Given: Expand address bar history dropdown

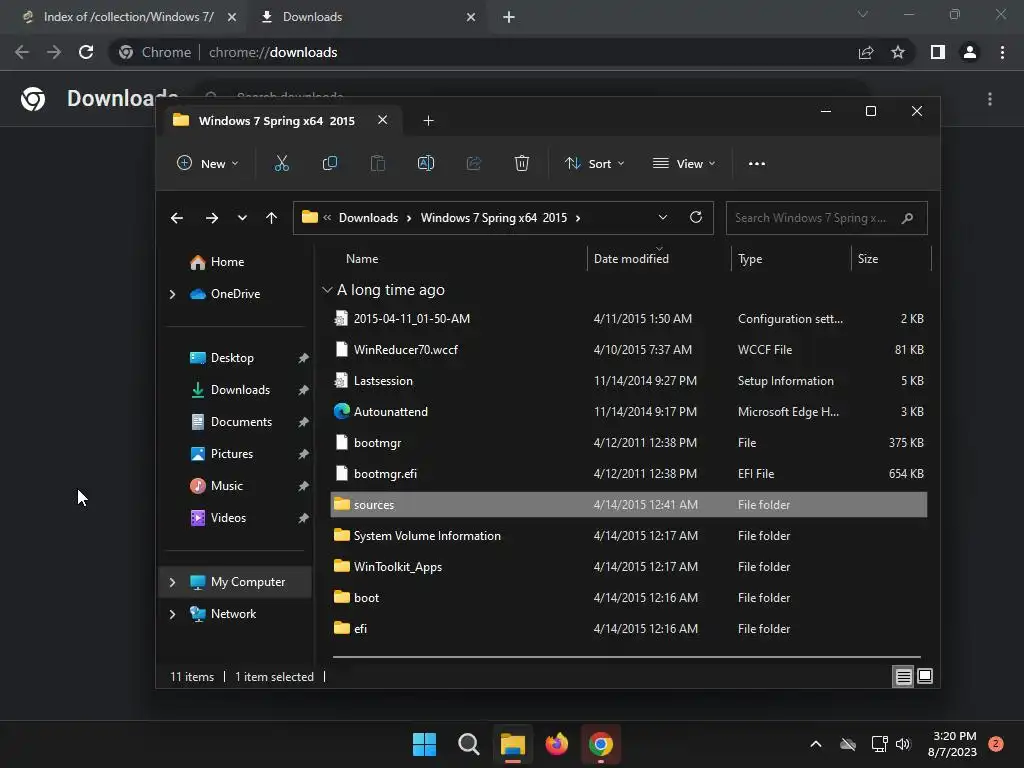Looking at the screenshot, I should (663, 217).
